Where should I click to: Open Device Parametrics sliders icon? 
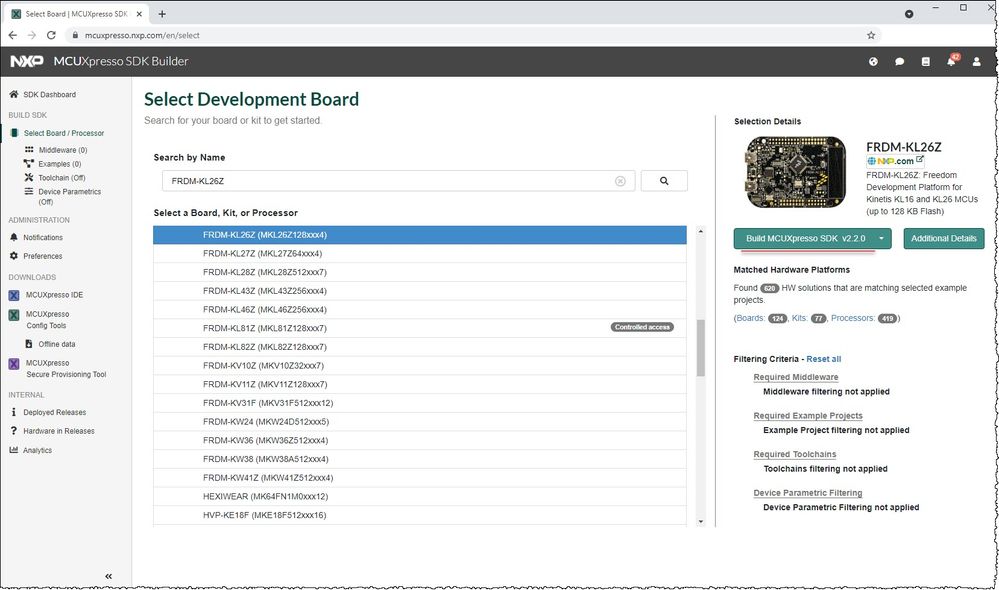[29, 191]
